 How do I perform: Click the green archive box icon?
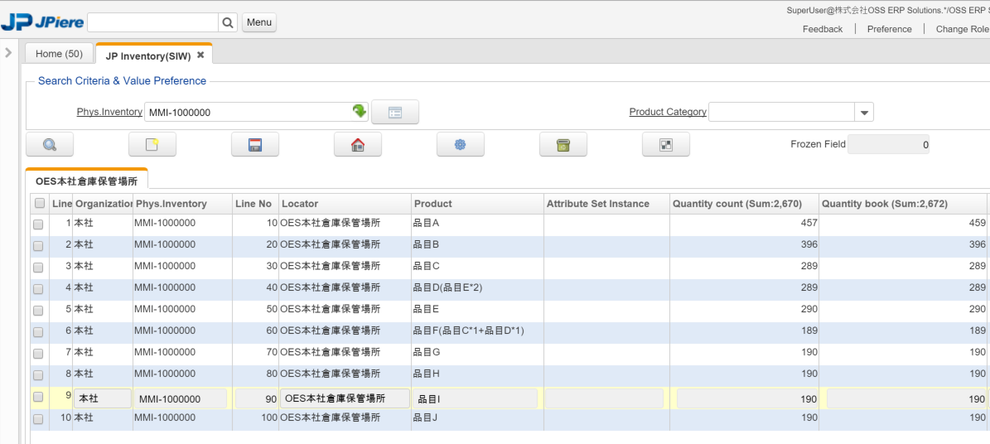pyautogui.click(x=563, y=145)
